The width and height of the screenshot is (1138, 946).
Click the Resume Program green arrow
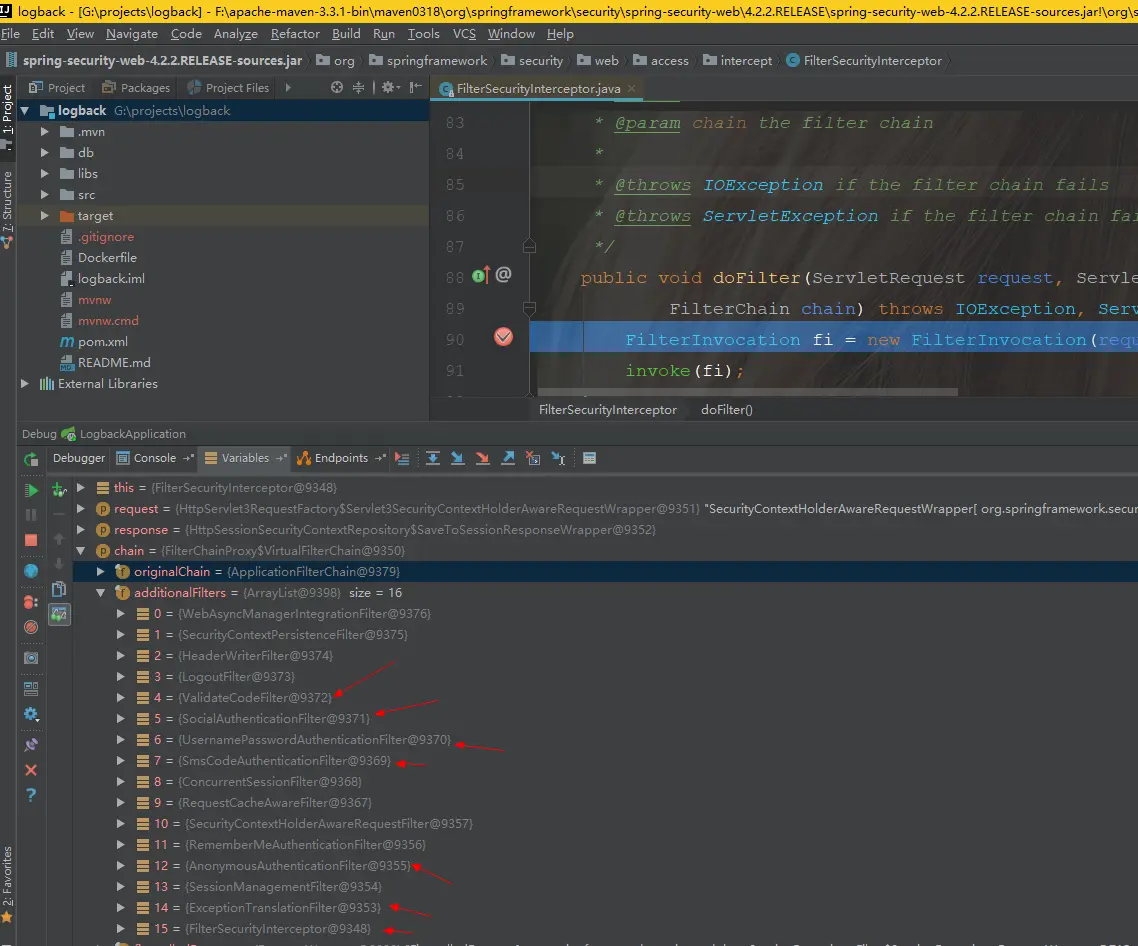31,490
